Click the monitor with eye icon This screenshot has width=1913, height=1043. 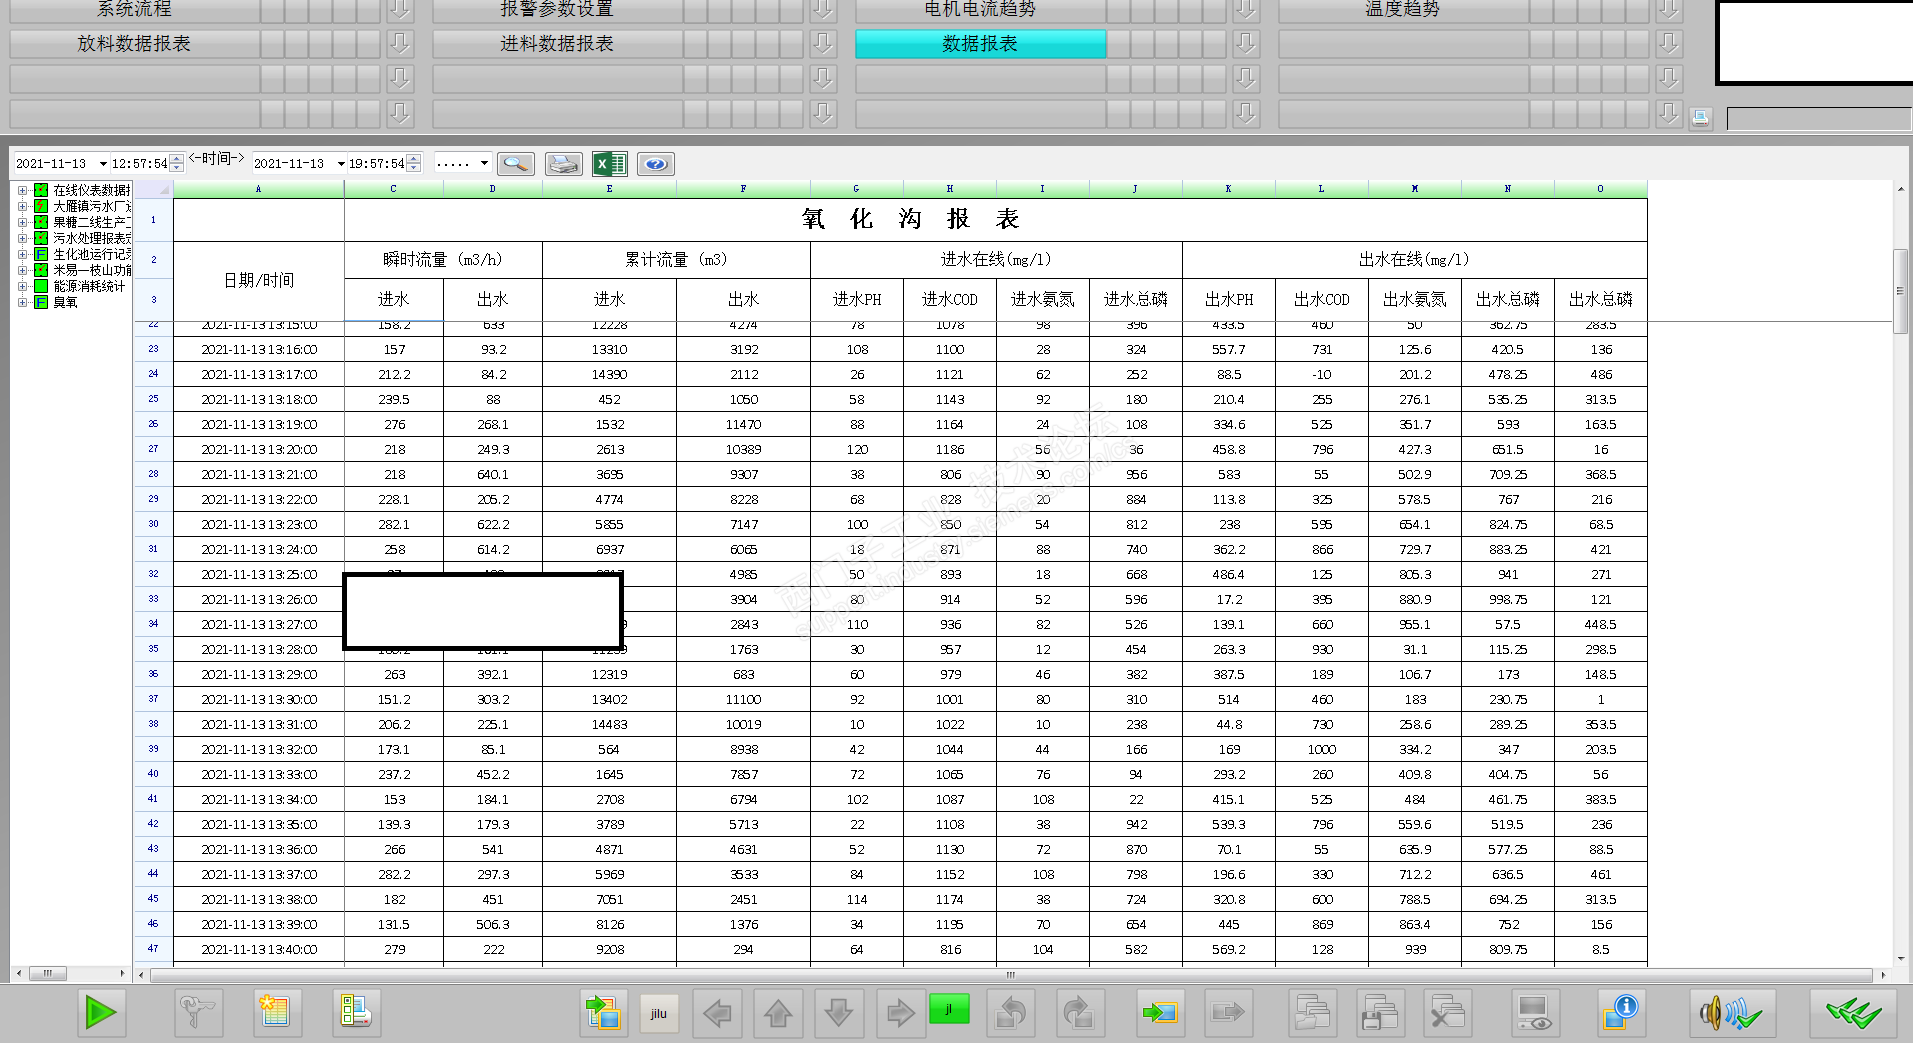point(1534,1013)
